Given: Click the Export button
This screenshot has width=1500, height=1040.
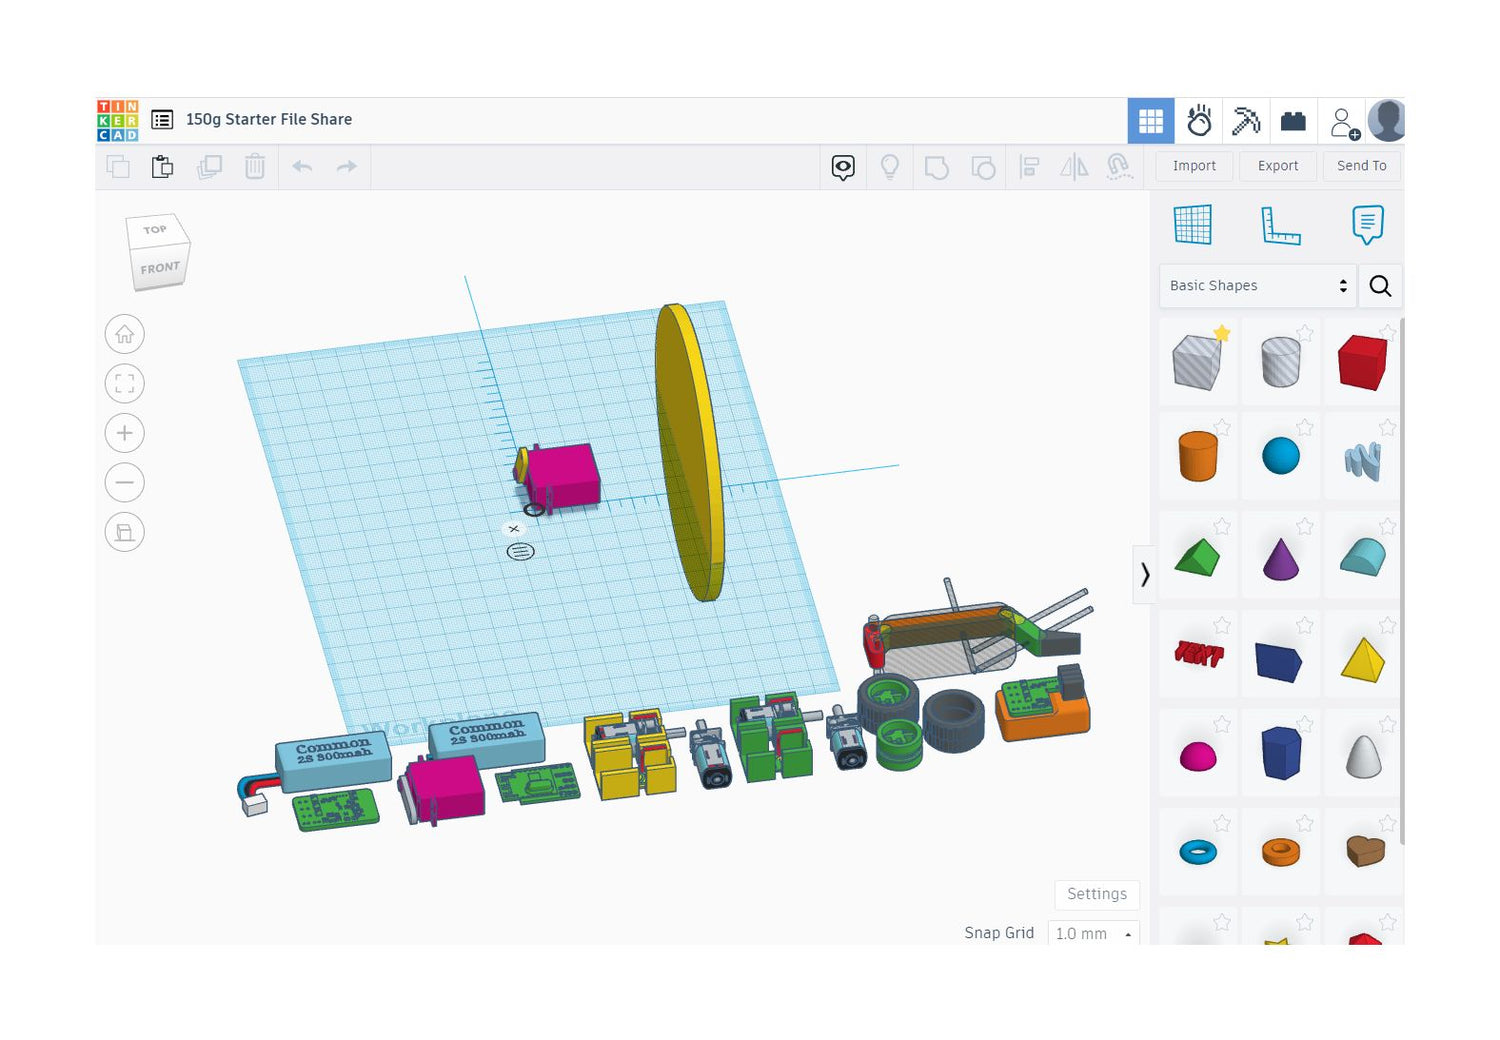Looking at the screenshot, I should [1278, 166].
